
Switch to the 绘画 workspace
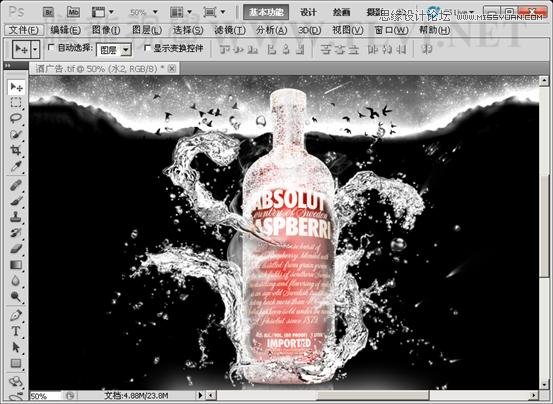pyautogui.click(x=341, y=12)
